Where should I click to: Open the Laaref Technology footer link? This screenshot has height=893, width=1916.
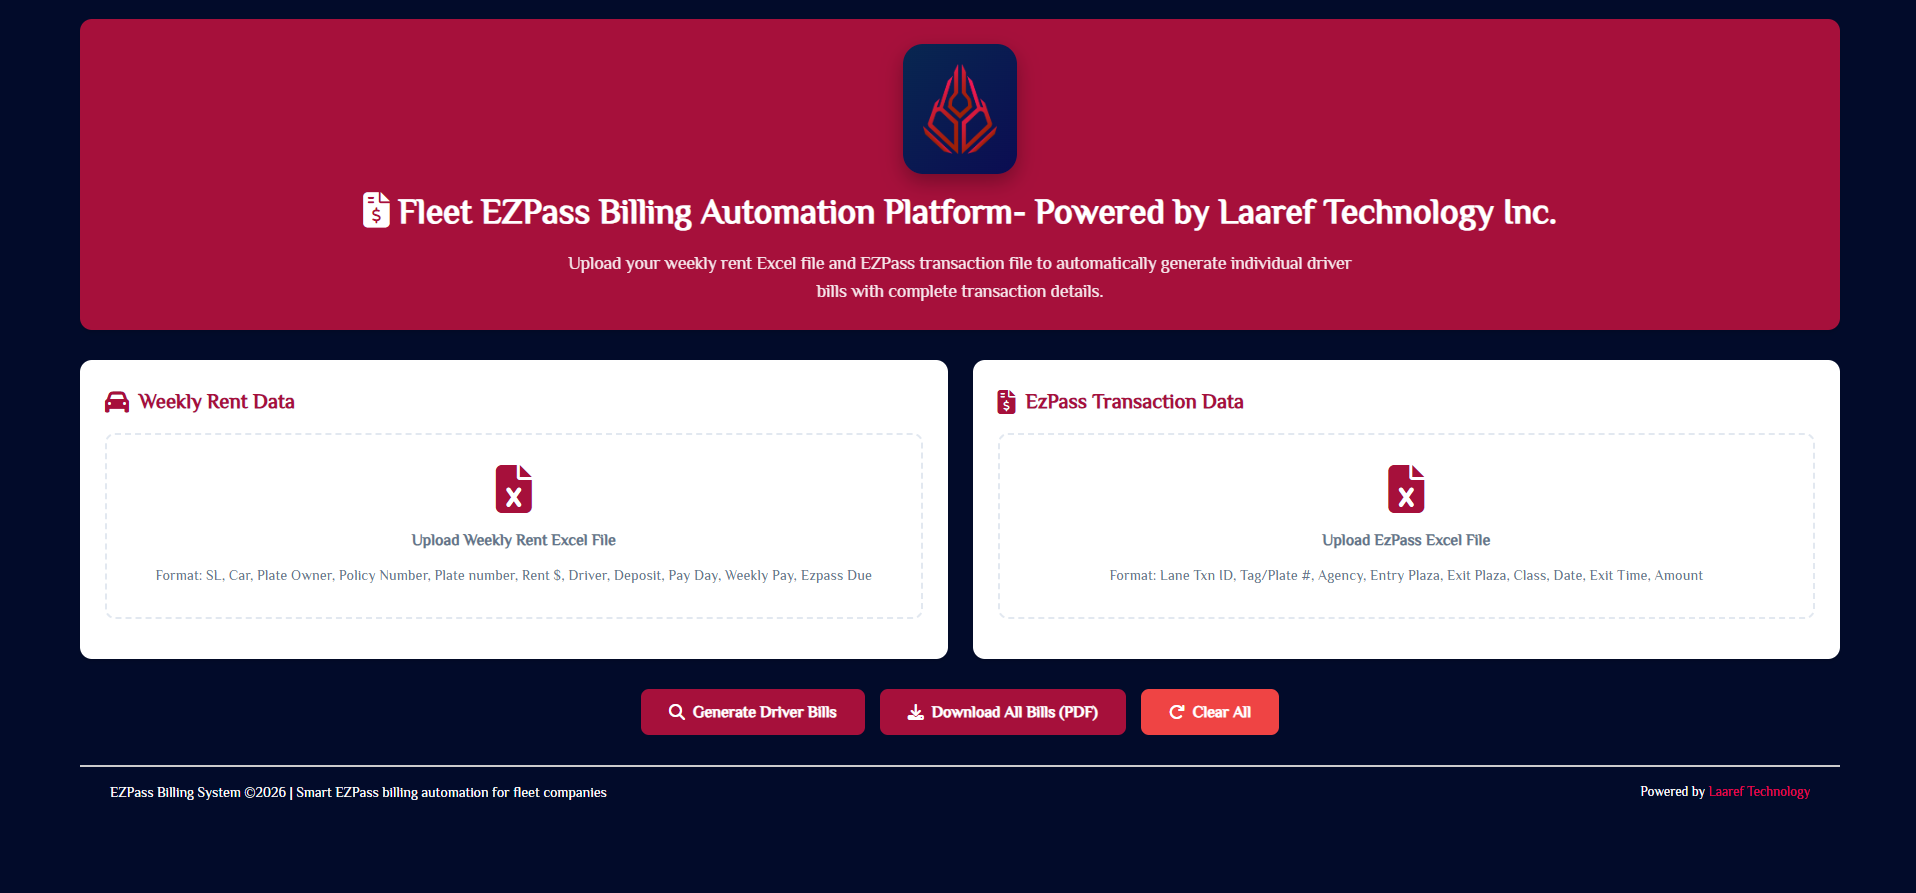point(1759,791)
